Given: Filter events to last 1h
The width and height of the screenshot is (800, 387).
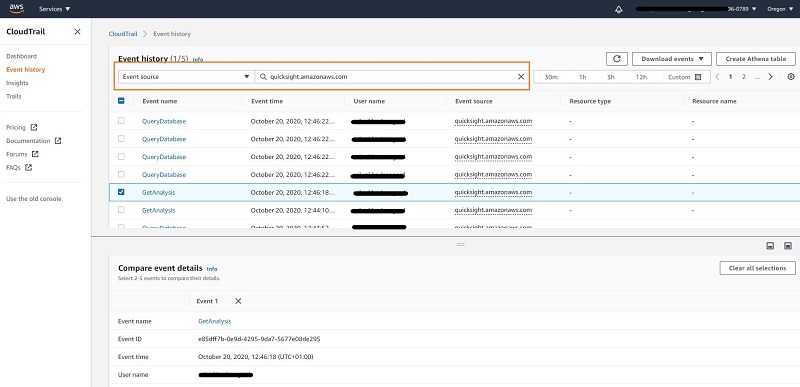Looking at the screenshot, I should coord(583,77).
